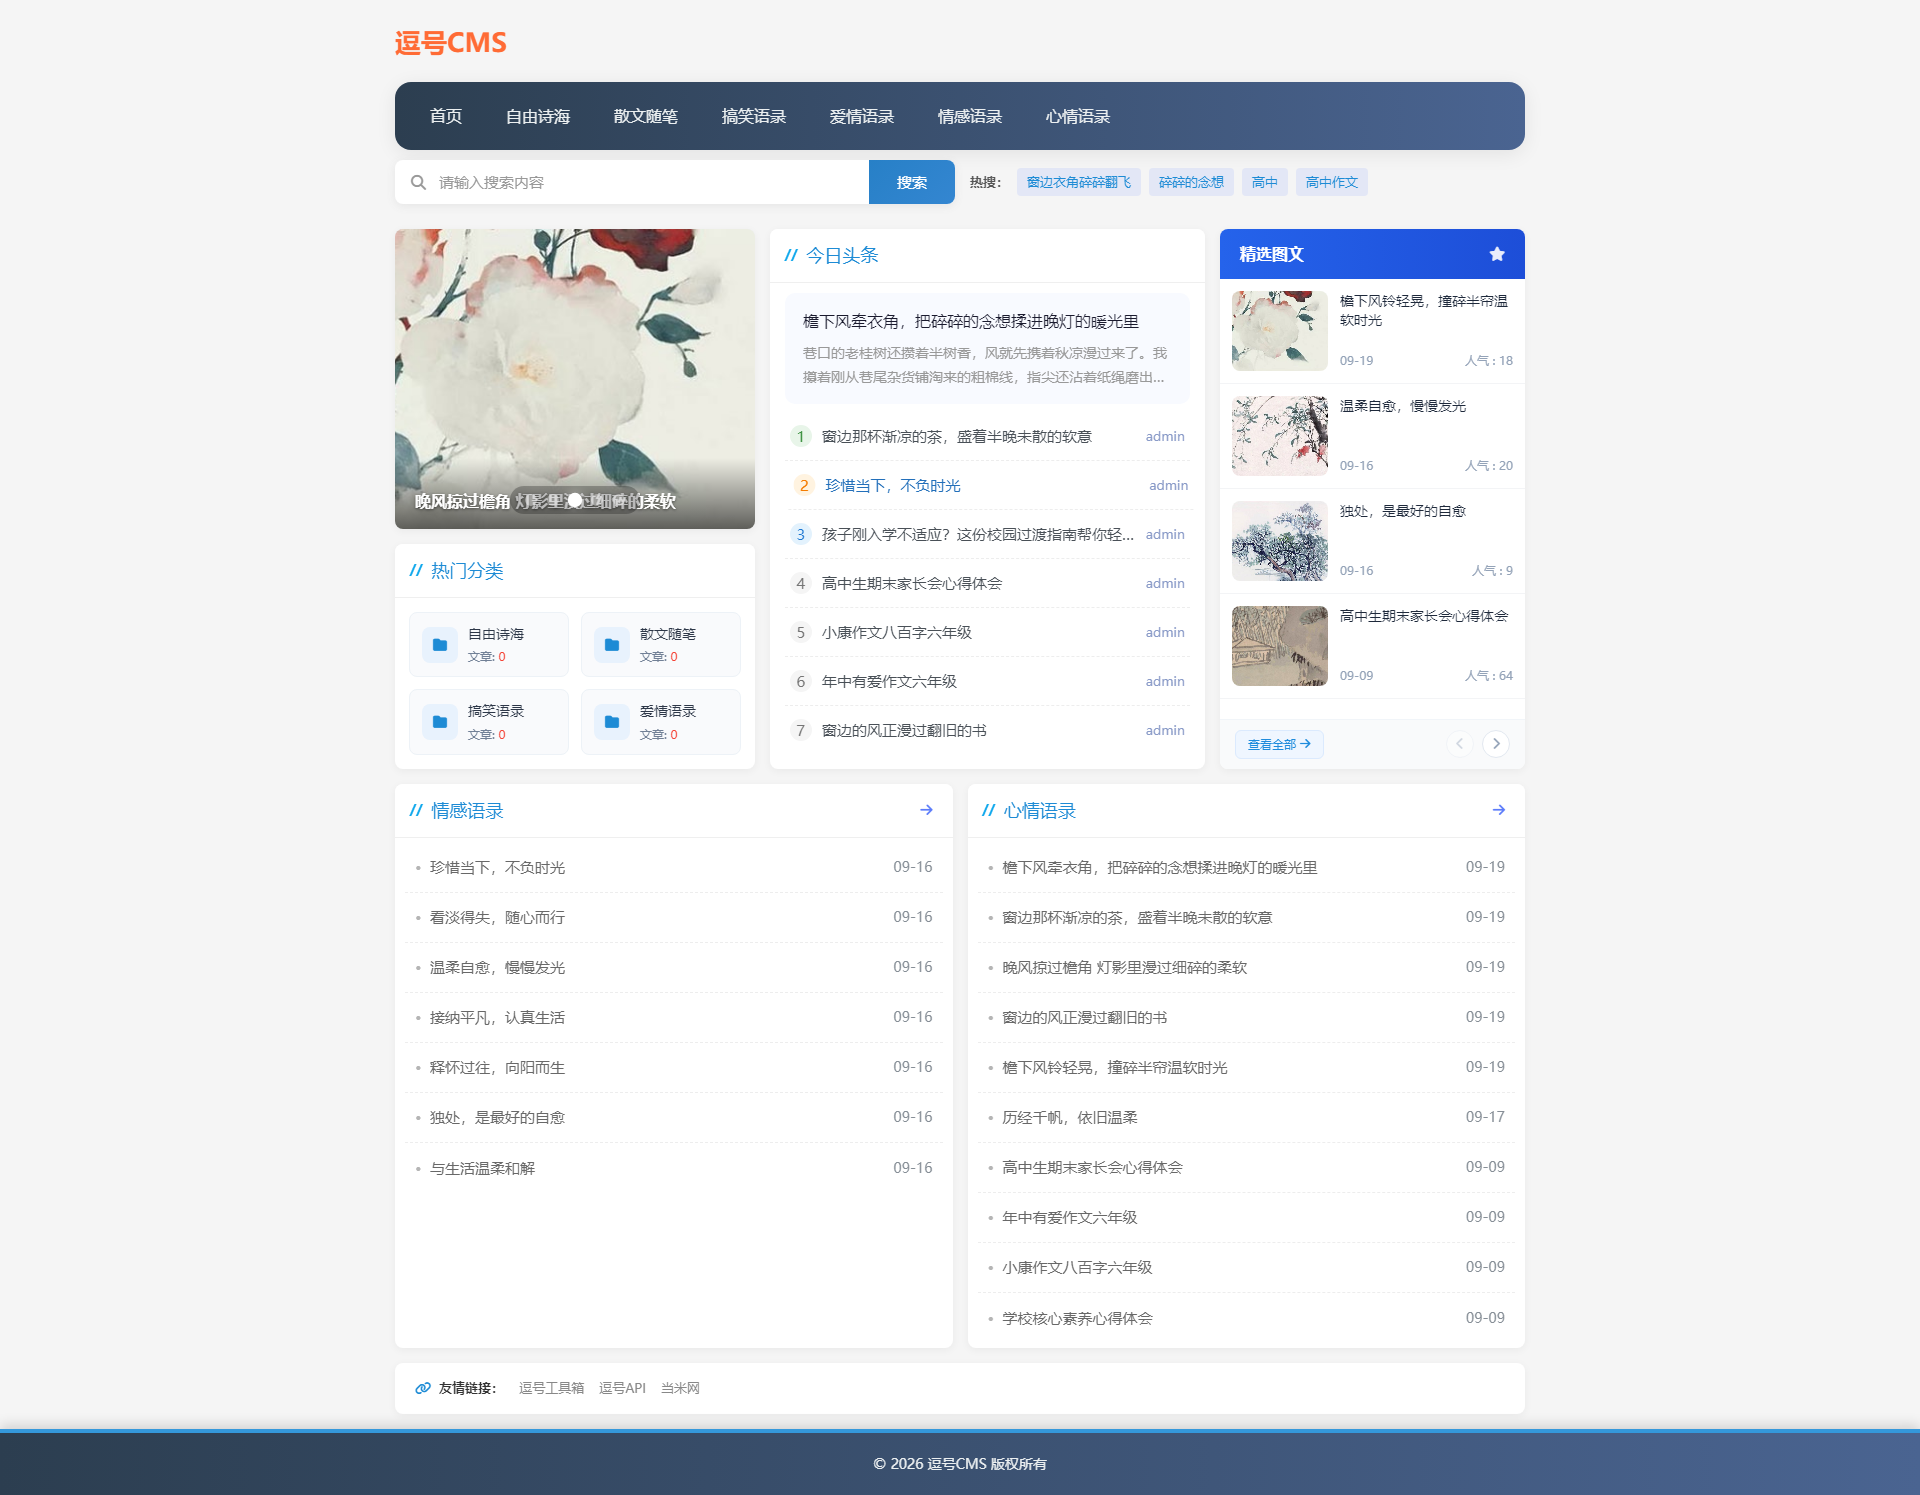This screenshot has width=1920, height=1495.
Task: Open 搞笑语录 in navigation bar
Action: click(754, 116)
